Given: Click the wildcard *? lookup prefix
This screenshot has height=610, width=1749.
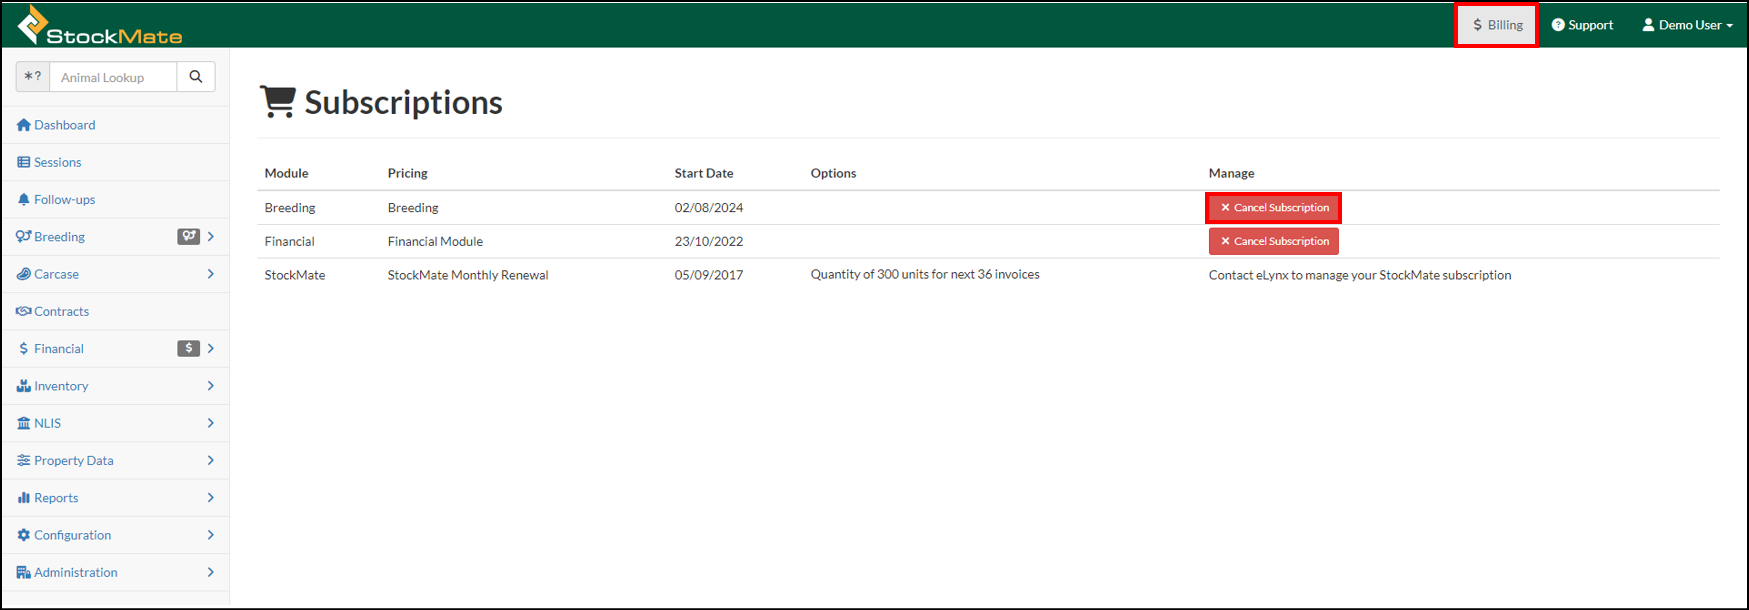Looking at the screenshot, I should [33, 77].
